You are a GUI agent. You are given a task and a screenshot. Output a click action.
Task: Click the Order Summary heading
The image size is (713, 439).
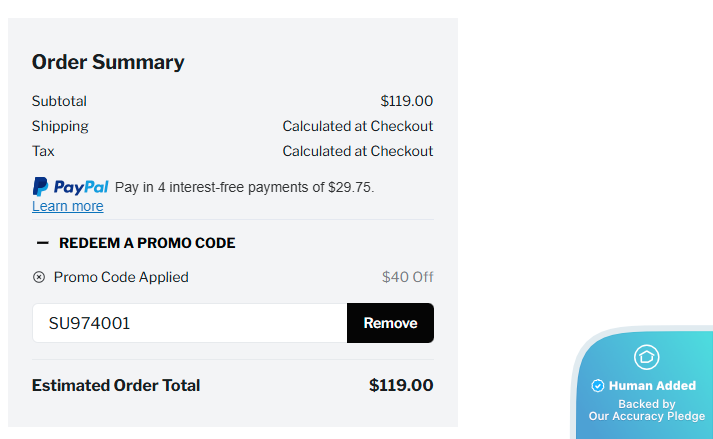(108, 62)
